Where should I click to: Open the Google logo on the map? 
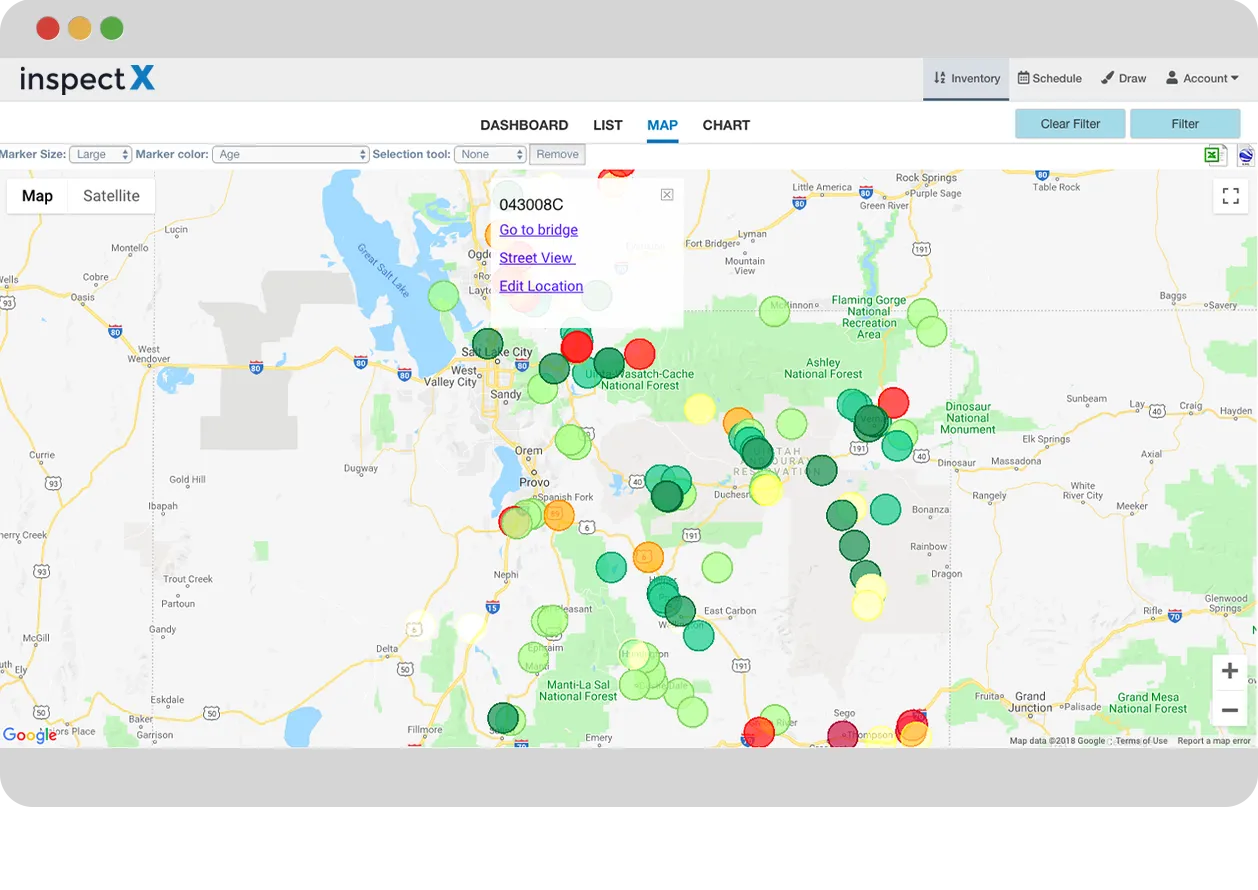[30, 736]
